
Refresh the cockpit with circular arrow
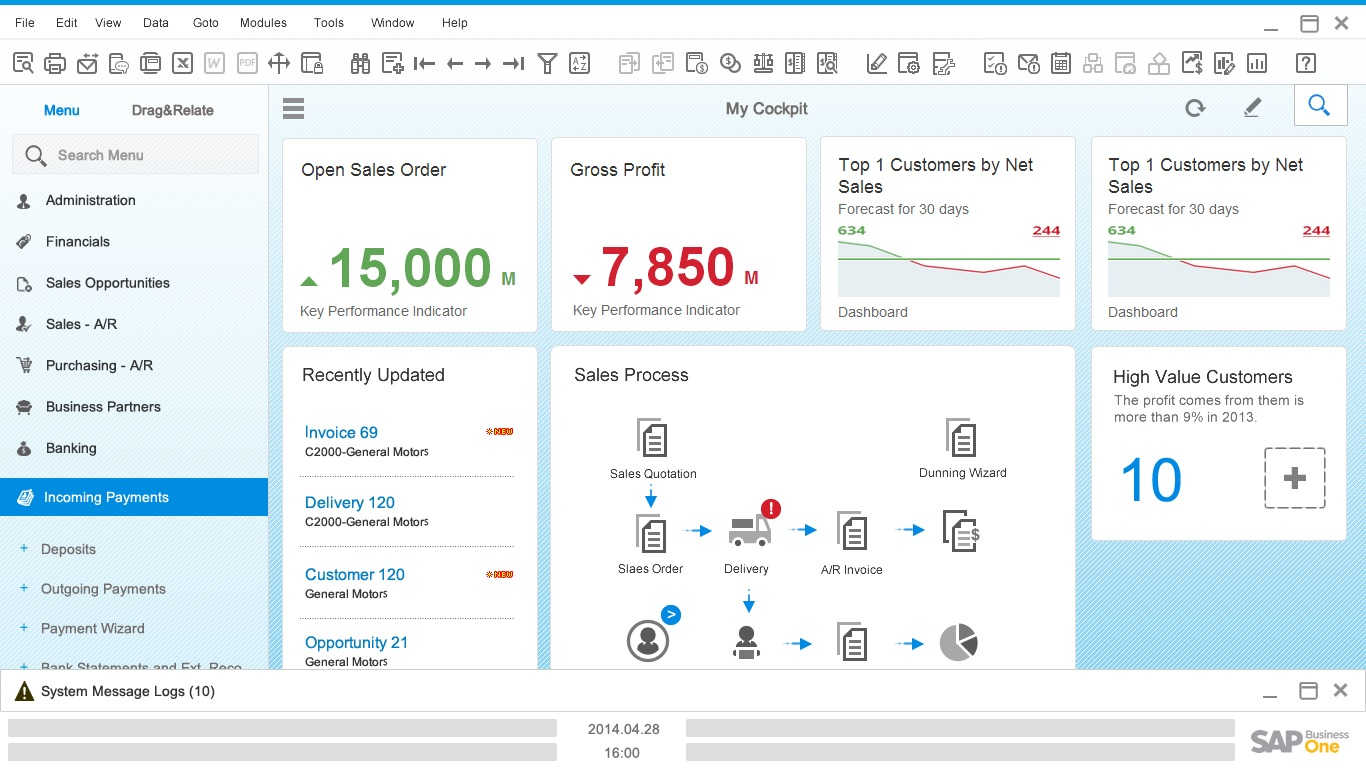tap(1195, 108)
